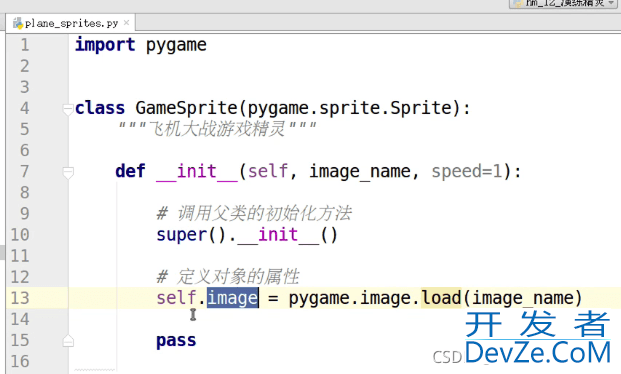This screenshot has height=374, width=621.
Task: Click image_name parameter on line 7
Action: (x=360, y=172)
